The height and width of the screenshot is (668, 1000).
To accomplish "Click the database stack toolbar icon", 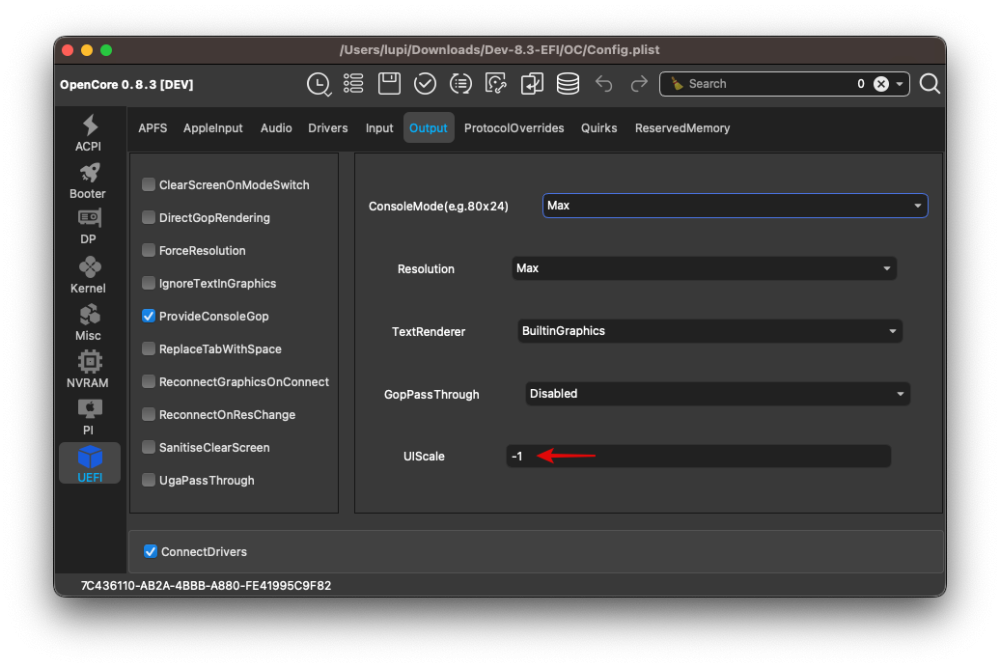I will click(568, 84).
